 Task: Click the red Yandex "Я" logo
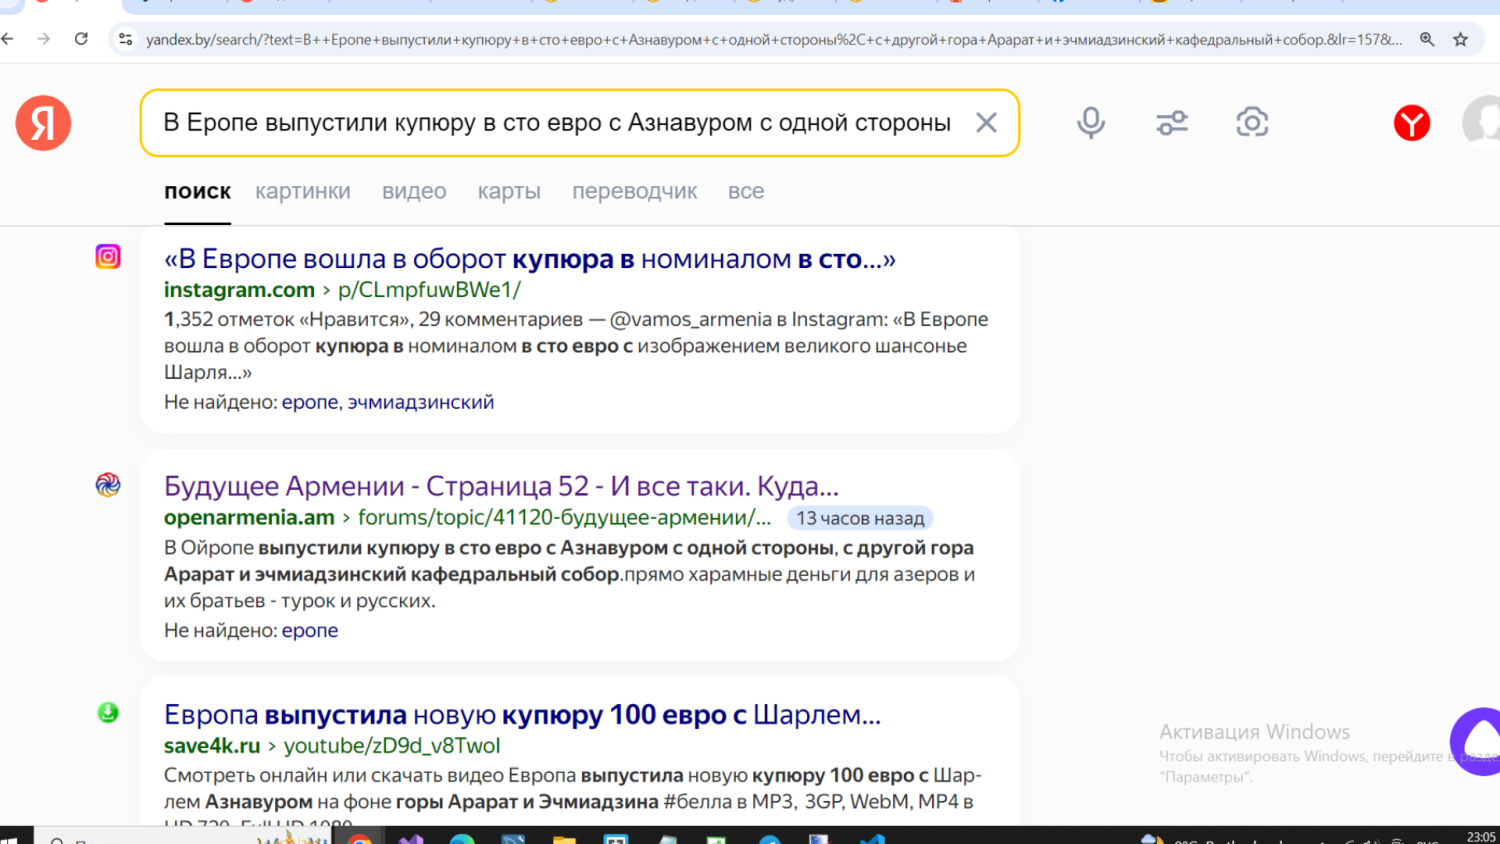click(x=42, y=123)
